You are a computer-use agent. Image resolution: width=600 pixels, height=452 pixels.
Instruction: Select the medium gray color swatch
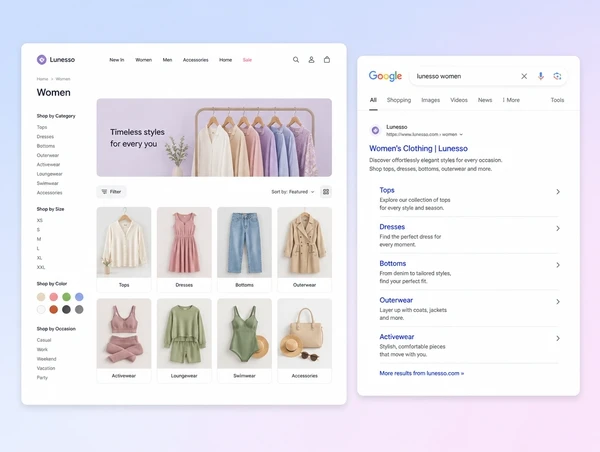point(79,309)
